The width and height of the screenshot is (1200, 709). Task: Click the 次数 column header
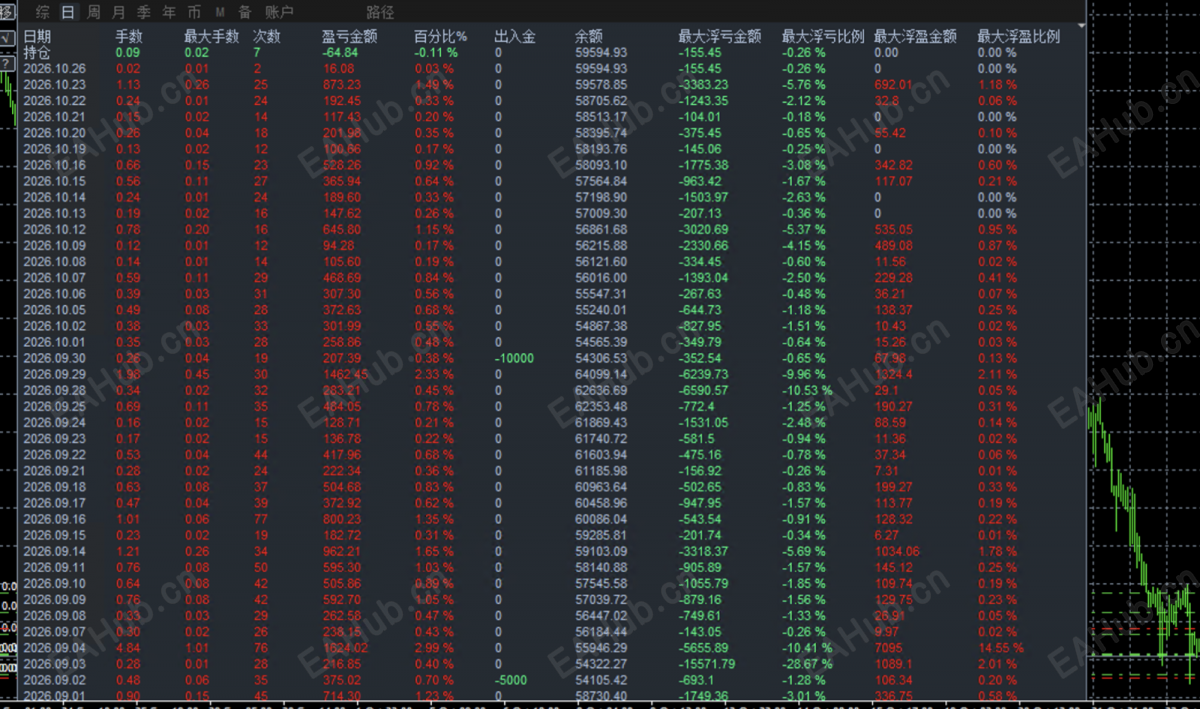tap(267, 36)
